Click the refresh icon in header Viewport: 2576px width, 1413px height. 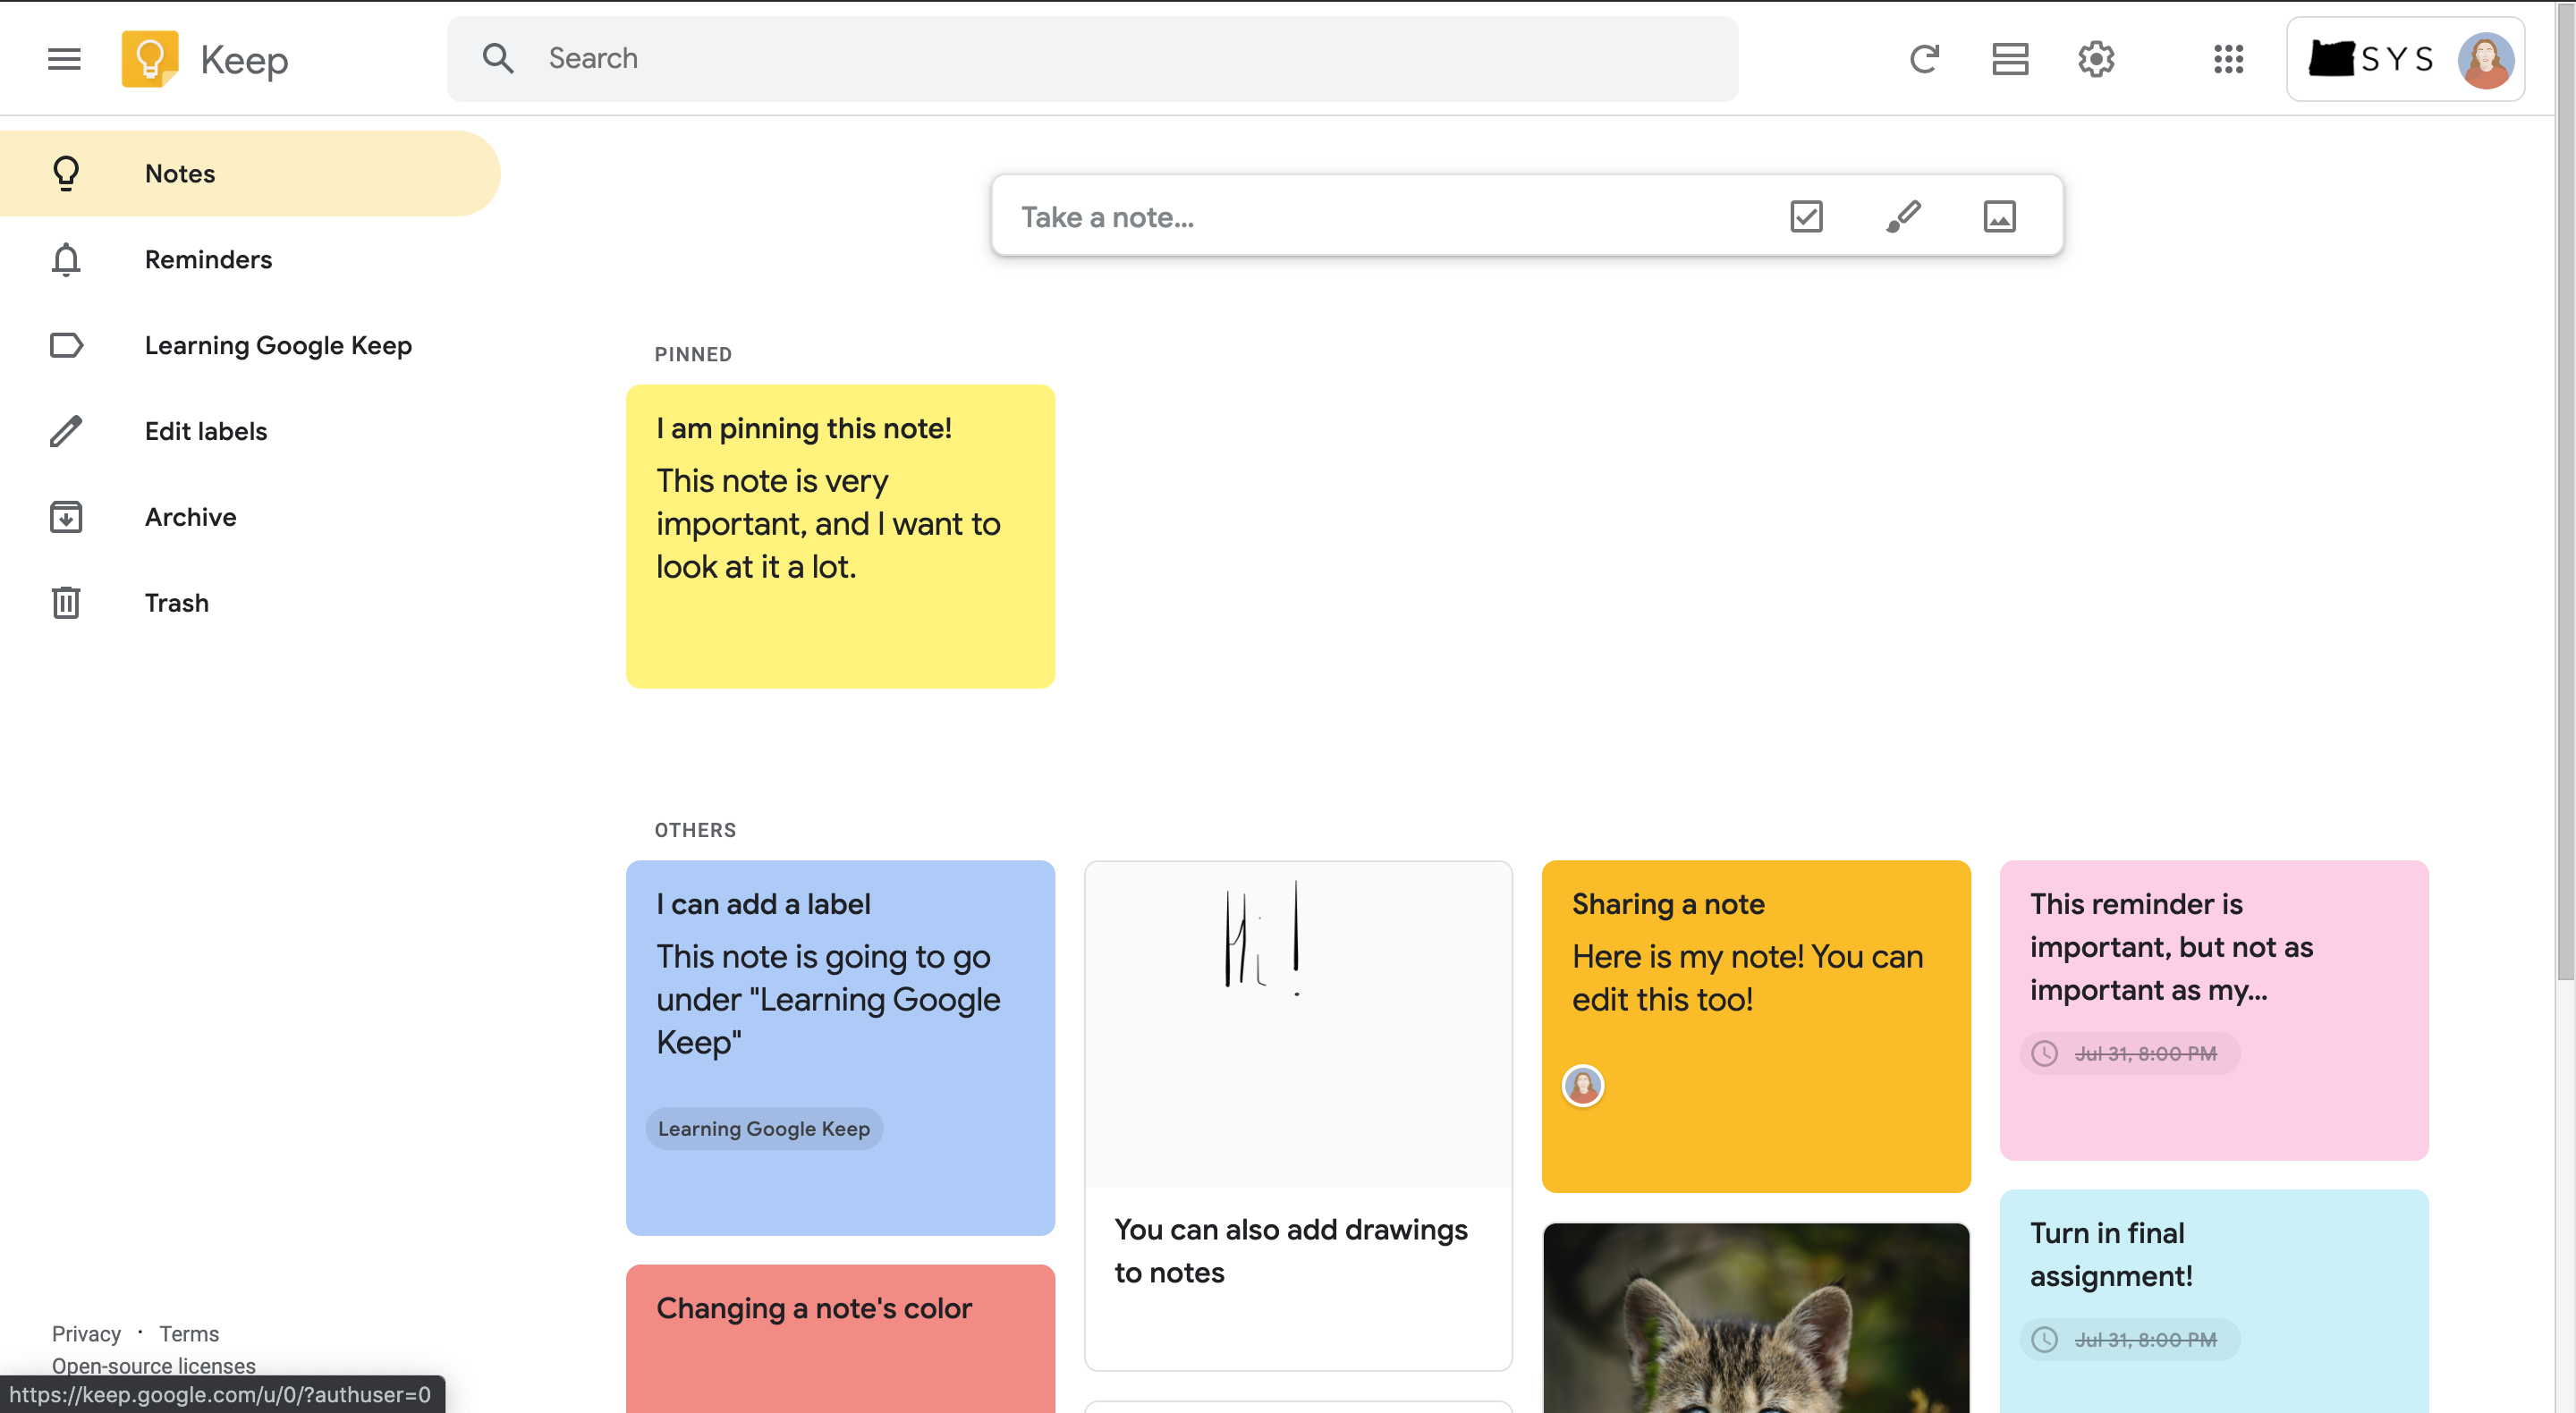[x=1924, y=59]
